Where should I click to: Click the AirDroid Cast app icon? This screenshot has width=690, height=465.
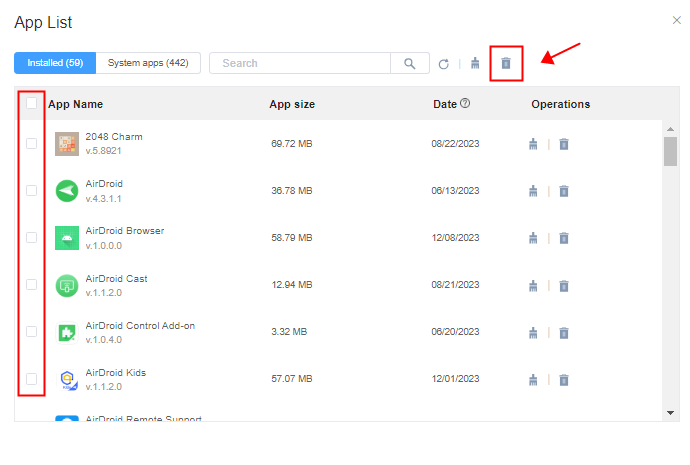(x=67, y=286)
